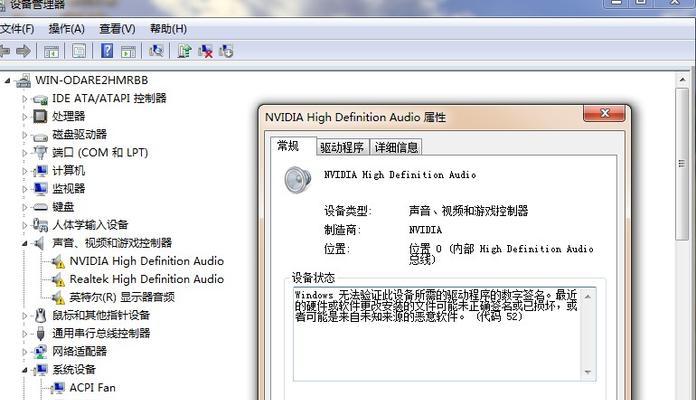Click the 处理器 processor icon
The image size is (696, 400).
(x=40, y=116)
